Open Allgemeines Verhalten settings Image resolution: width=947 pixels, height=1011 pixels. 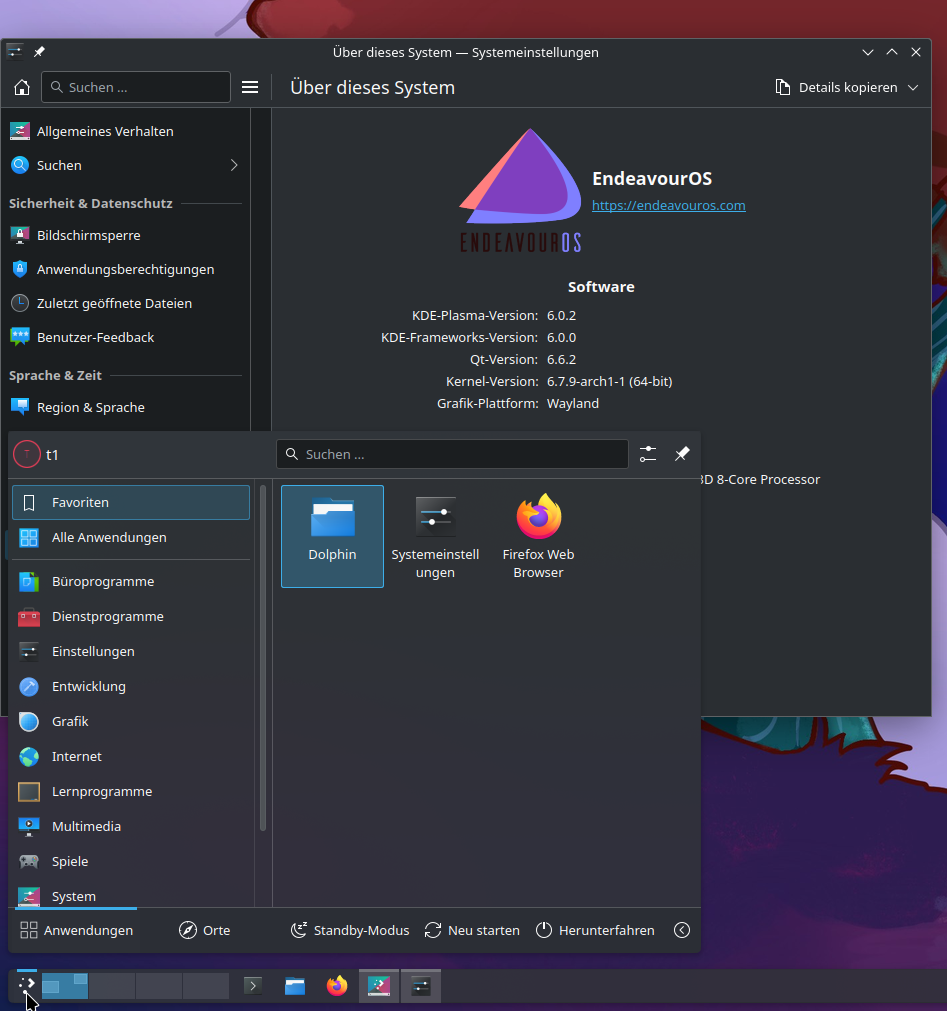126,131
